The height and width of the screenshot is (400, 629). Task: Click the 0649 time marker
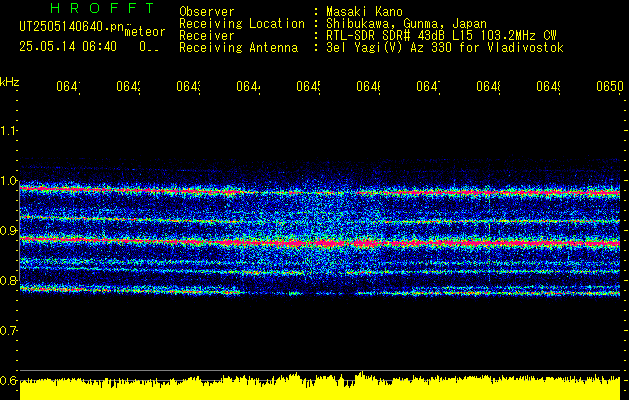click(548, 86)
